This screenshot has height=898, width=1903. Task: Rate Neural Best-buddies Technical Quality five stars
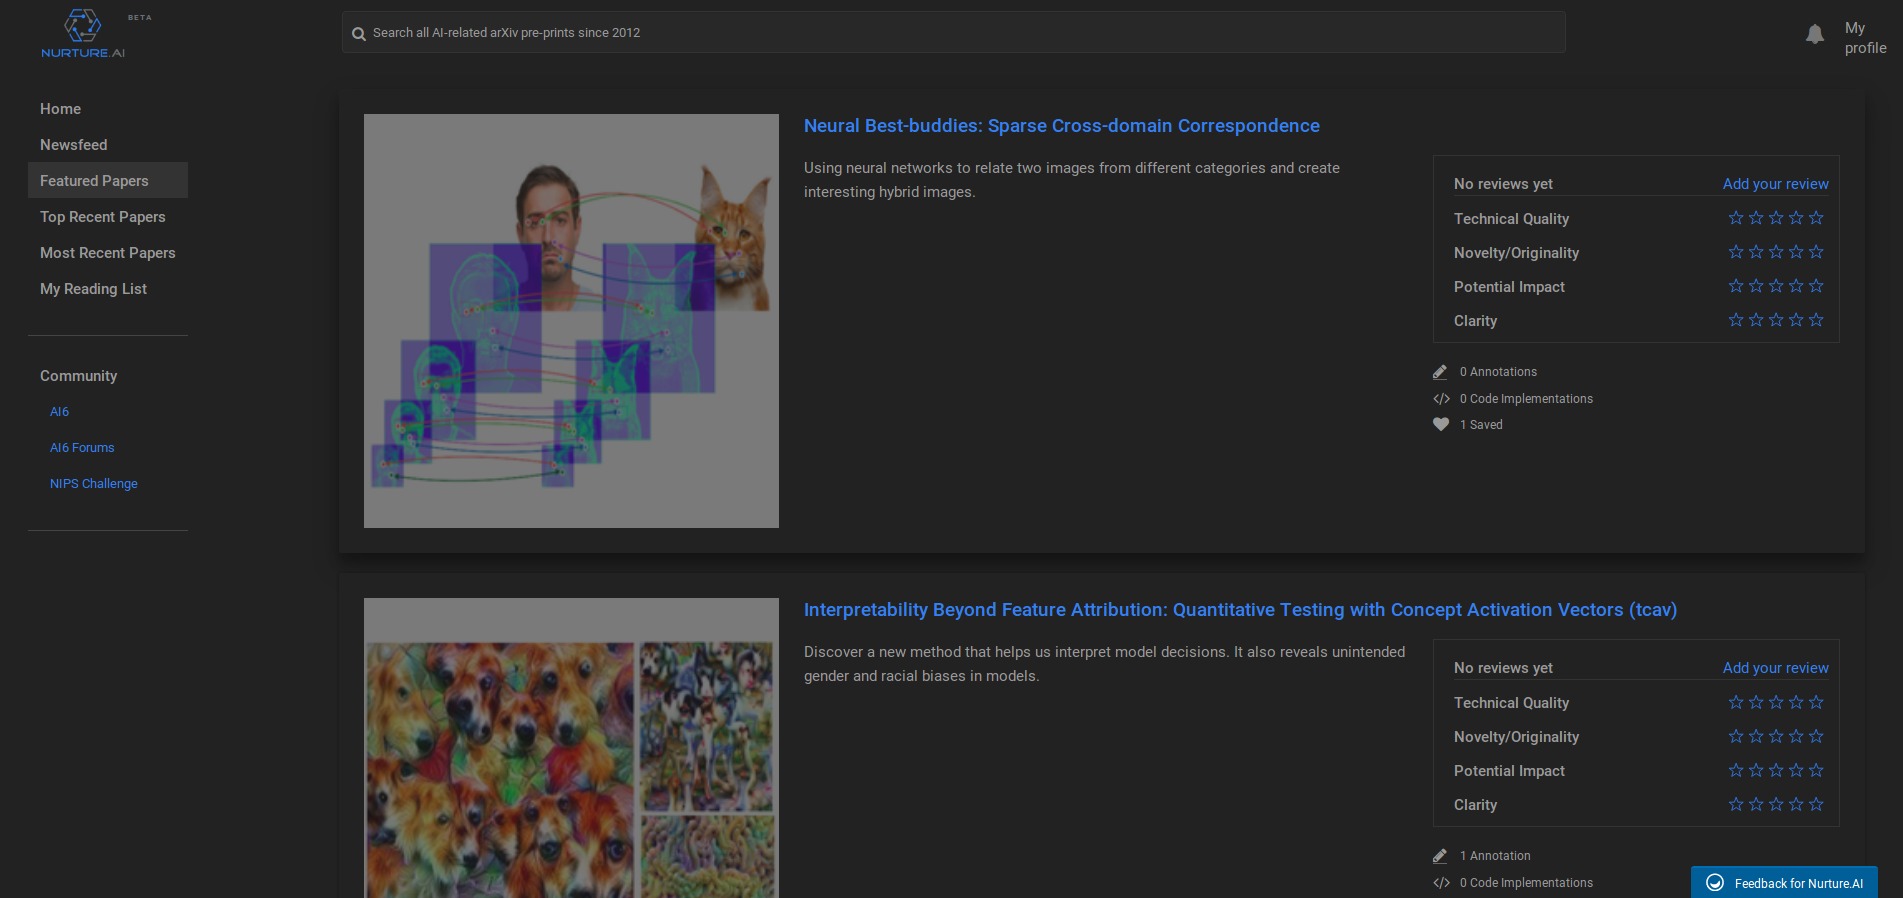click(x=1816, y=218)
